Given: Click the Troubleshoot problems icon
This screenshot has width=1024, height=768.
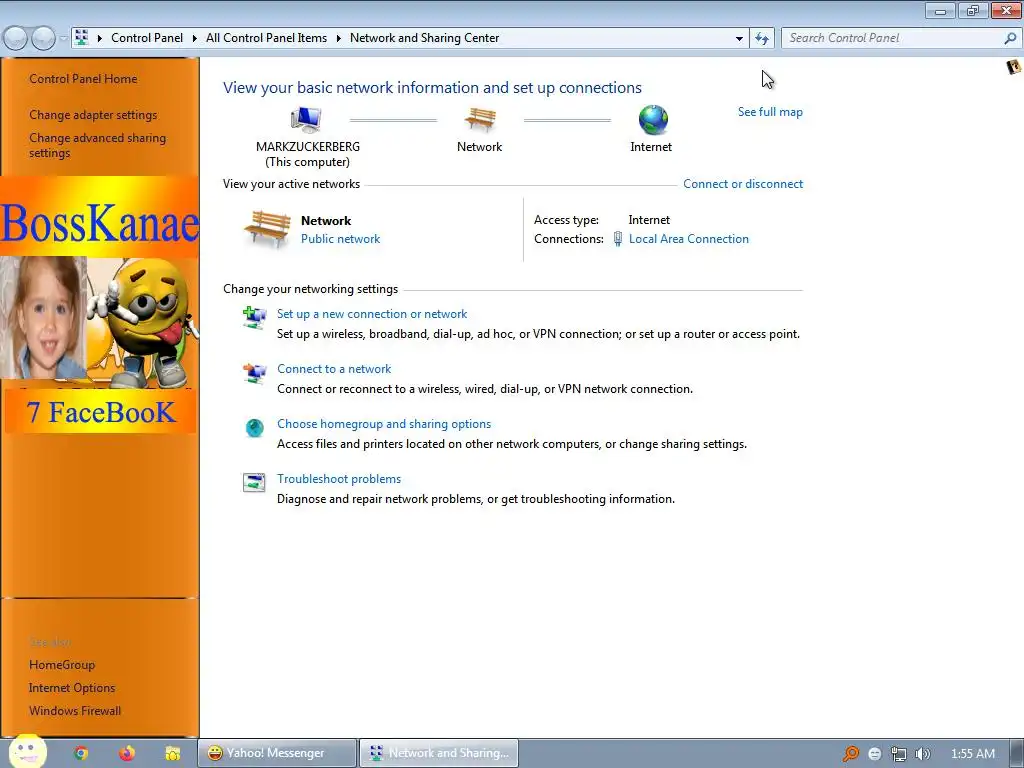Looking at the screenshot, I should (x=254, y=483).
